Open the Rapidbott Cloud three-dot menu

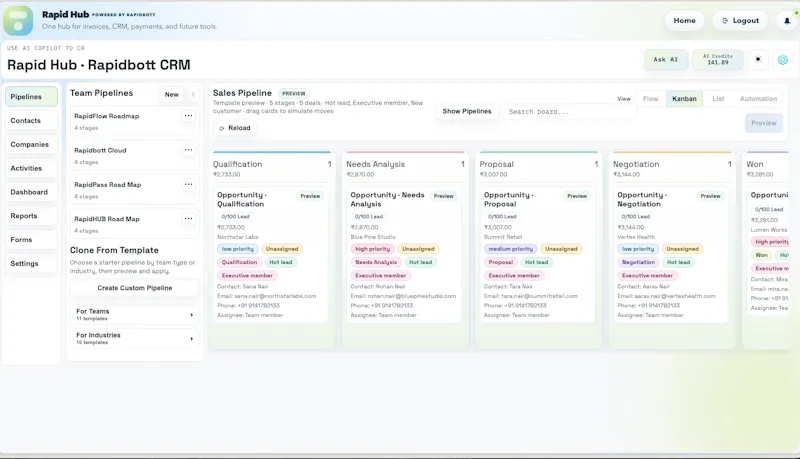188,150
